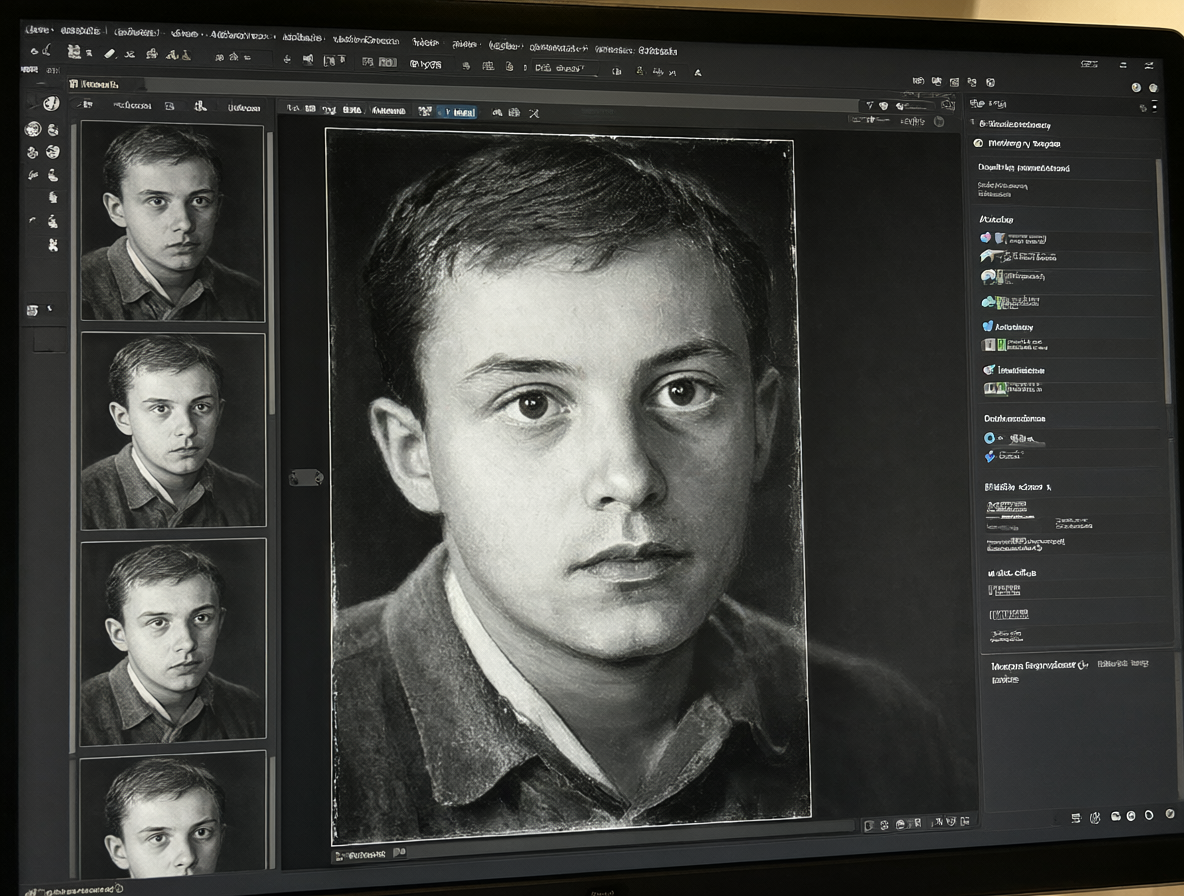Click the blue heart icon in the right panel

point(987,326)
